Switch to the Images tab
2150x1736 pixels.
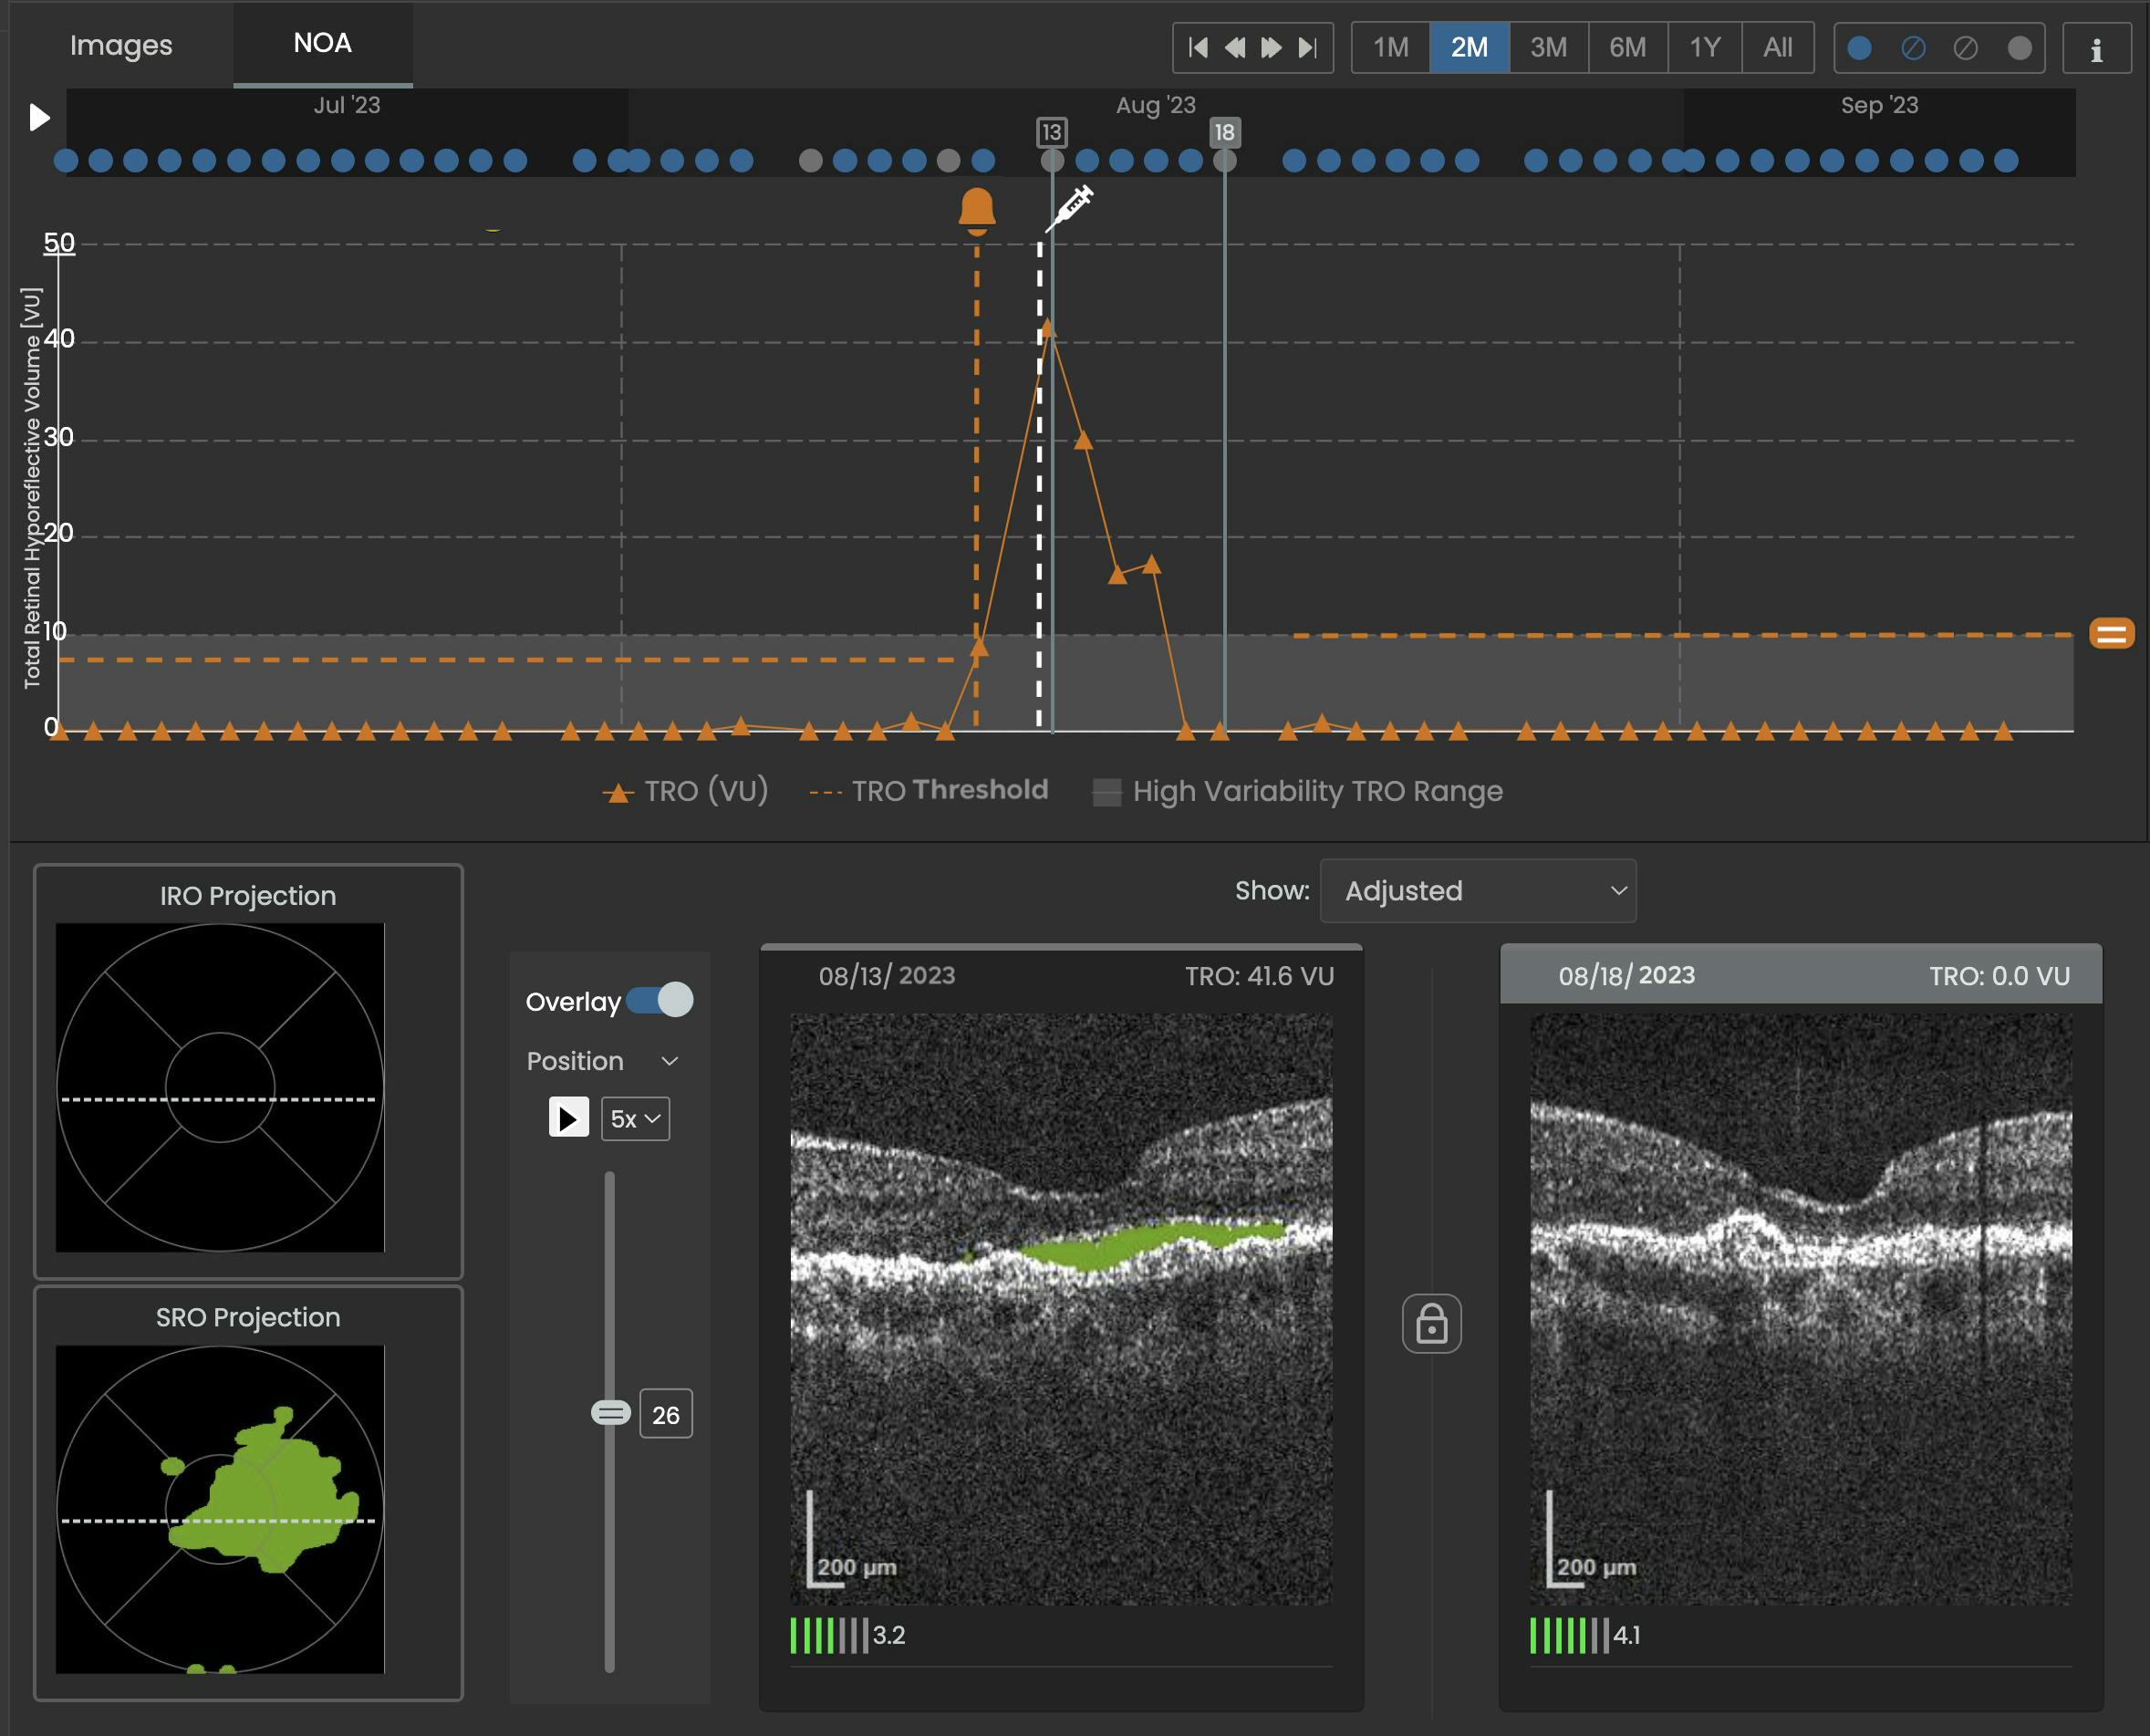click(x=120, y=45)
